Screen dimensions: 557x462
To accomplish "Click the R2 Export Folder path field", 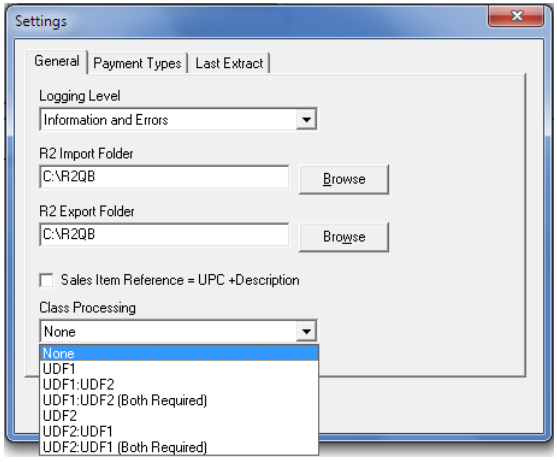I will coord(164,234).
